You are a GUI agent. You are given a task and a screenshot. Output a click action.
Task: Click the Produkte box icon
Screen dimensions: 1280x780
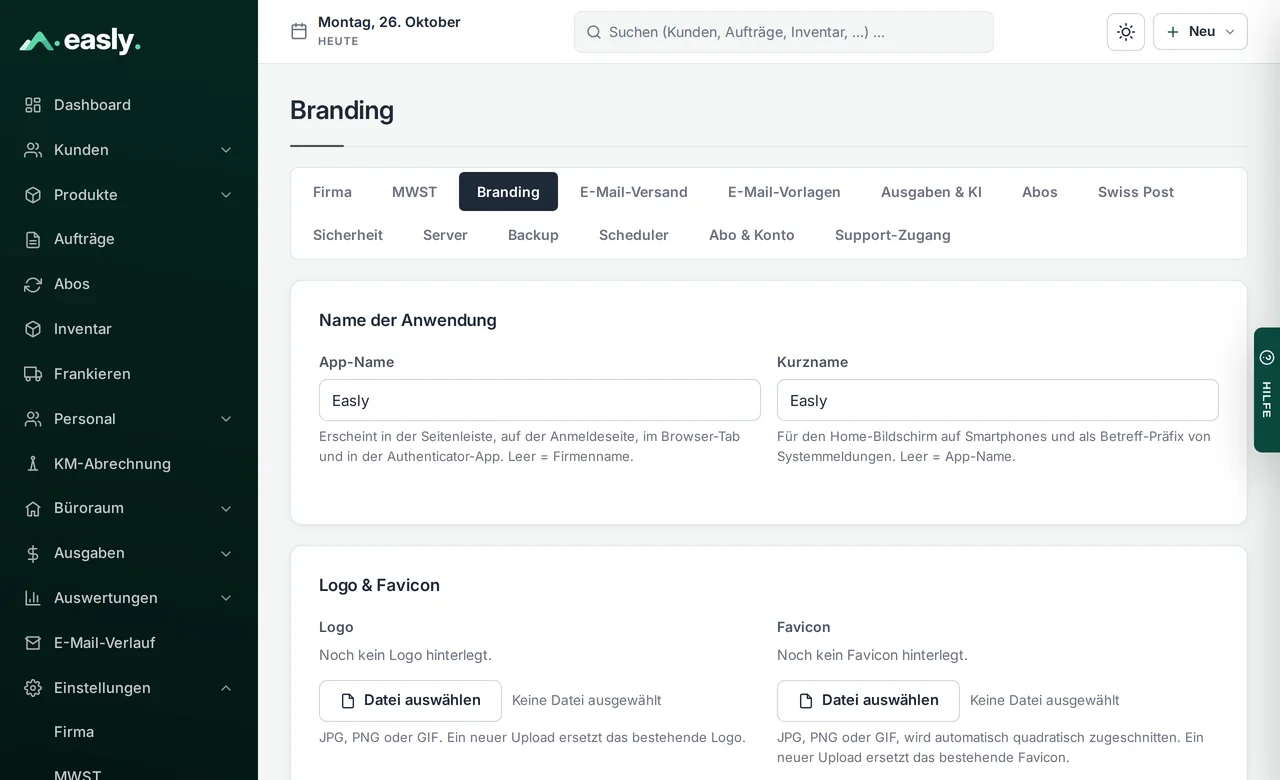(33, 195)
